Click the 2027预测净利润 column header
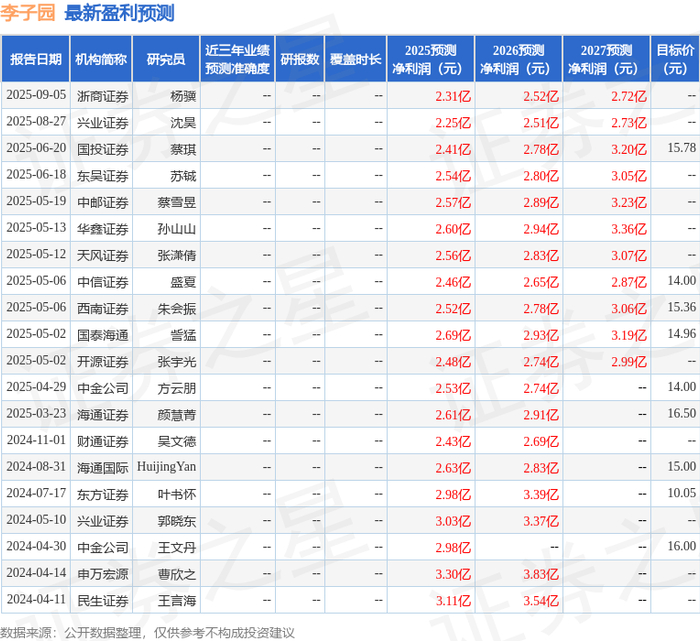The width and height of the screenshot is (700, 641). point(606,59)
